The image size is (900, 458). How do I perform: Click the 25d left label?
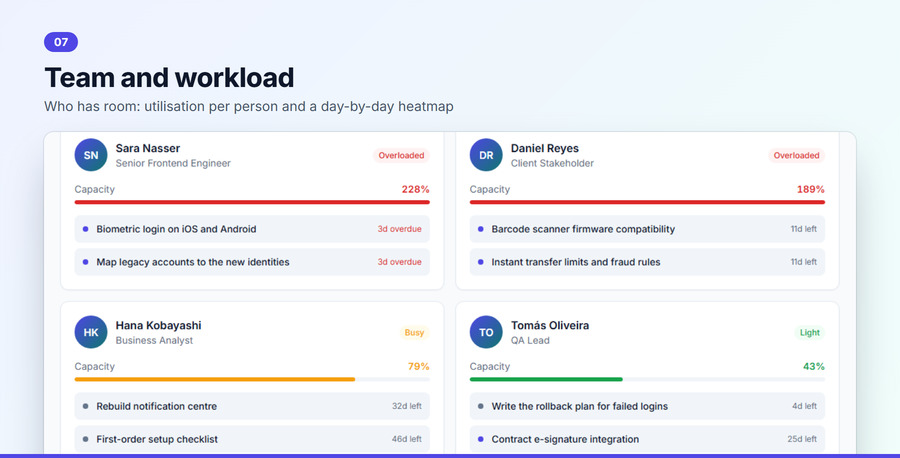[x=802, y=440]
